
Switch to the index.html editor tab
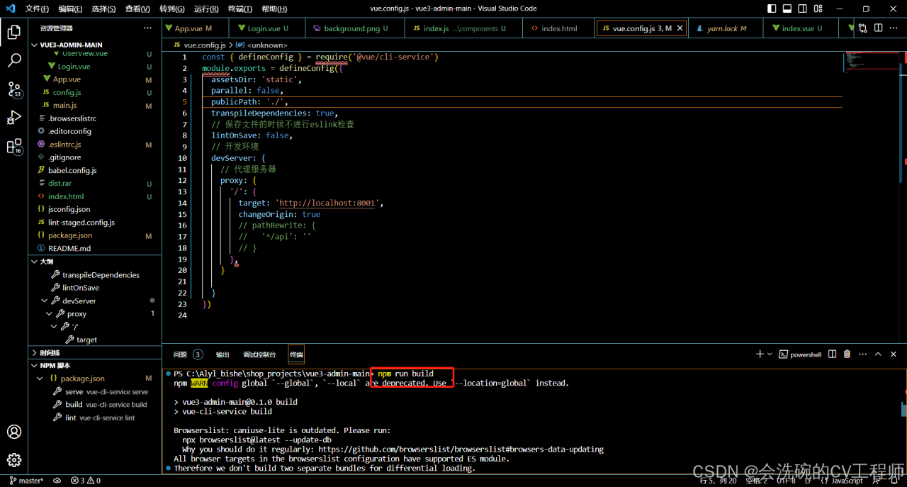tap(558, 28)
